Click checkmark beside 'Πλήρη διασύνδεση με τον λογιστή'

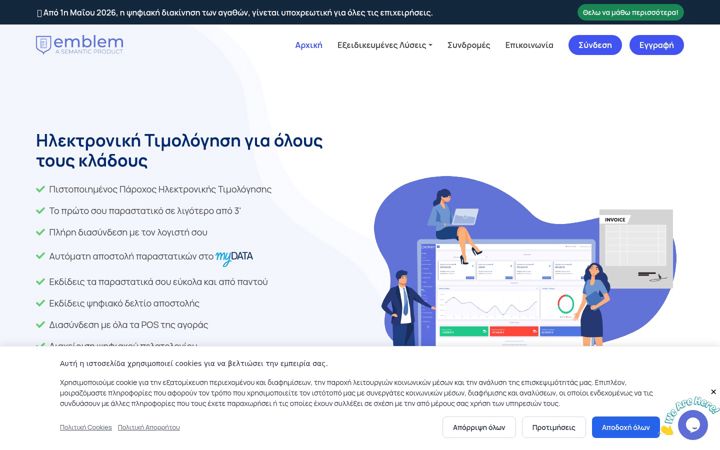click(40, 232)
